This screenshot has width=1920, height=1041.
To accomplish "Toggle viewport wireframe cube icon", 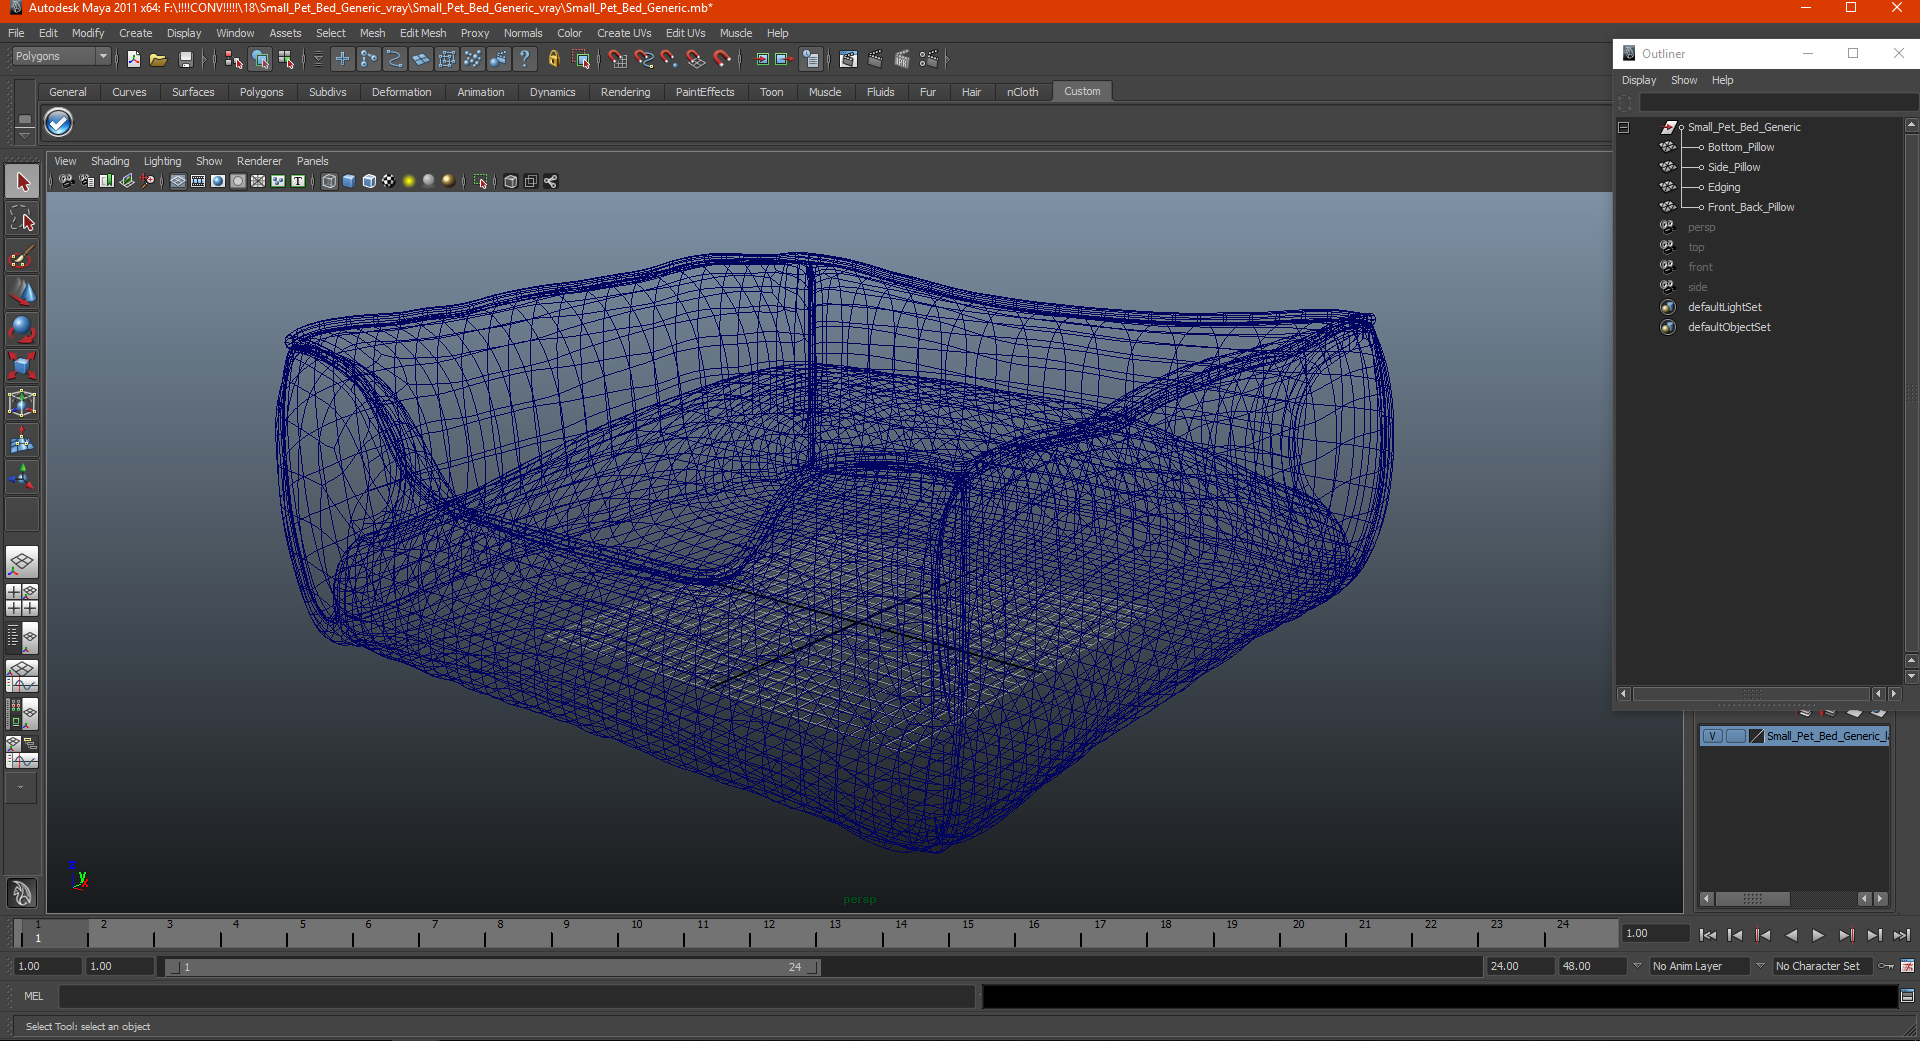I will (329, 181).
